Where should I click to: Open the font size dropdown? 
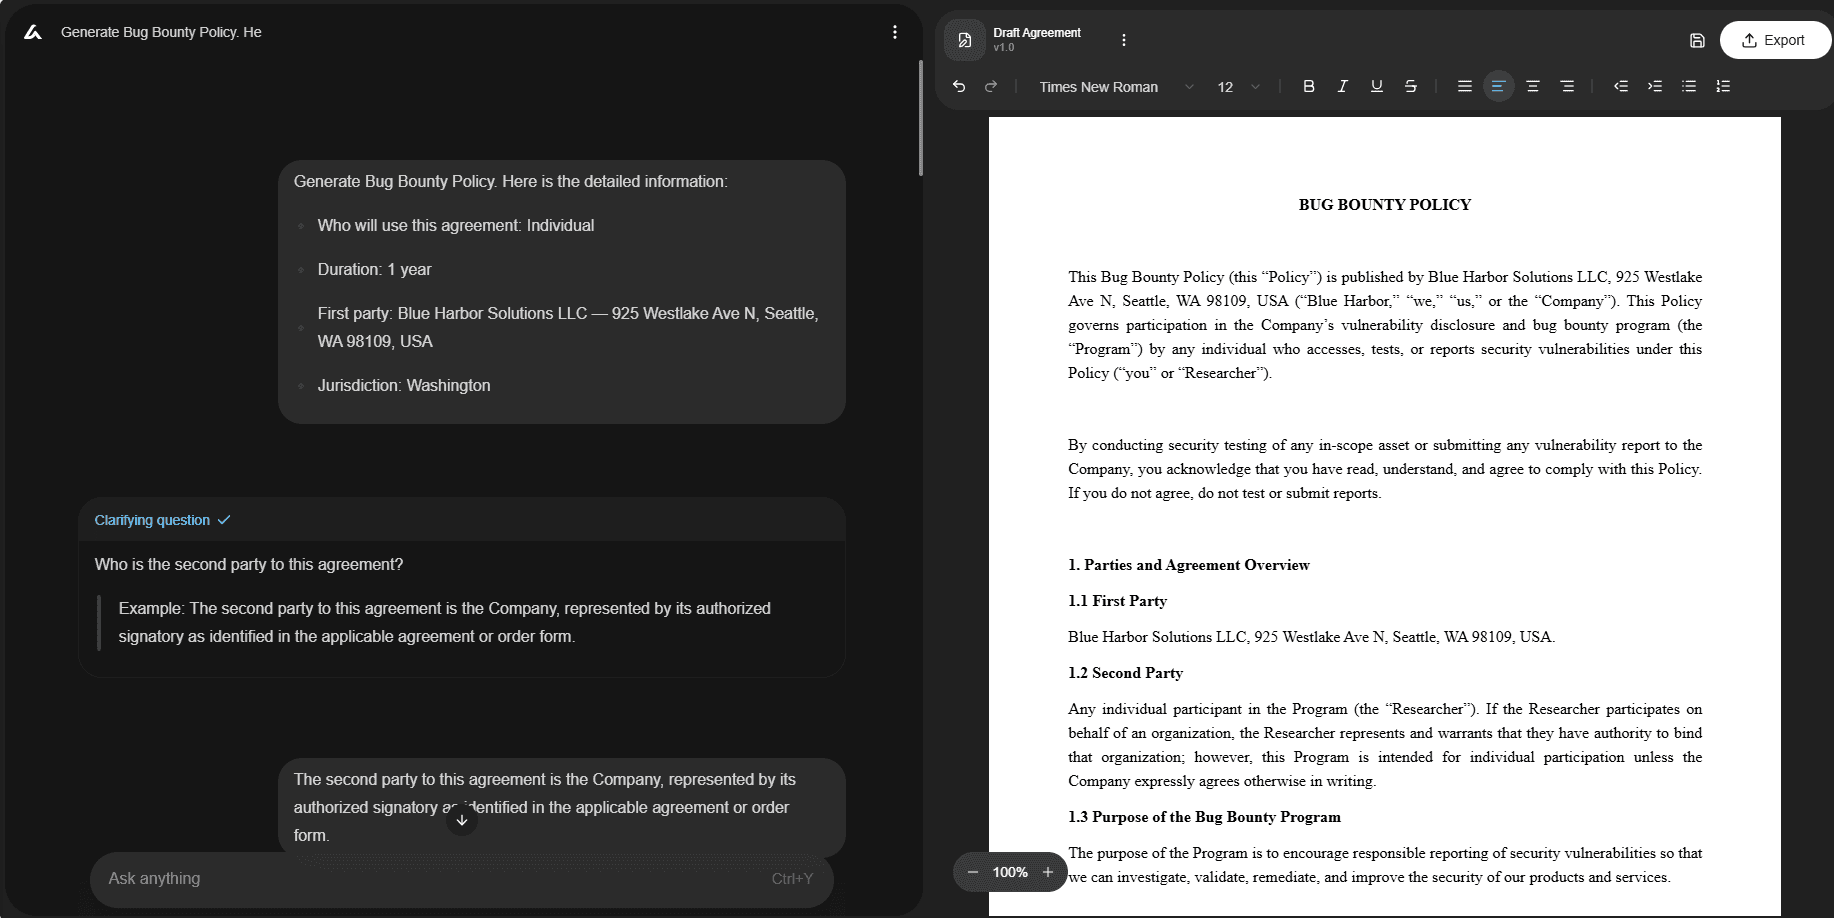click(x=1238, y=87)
